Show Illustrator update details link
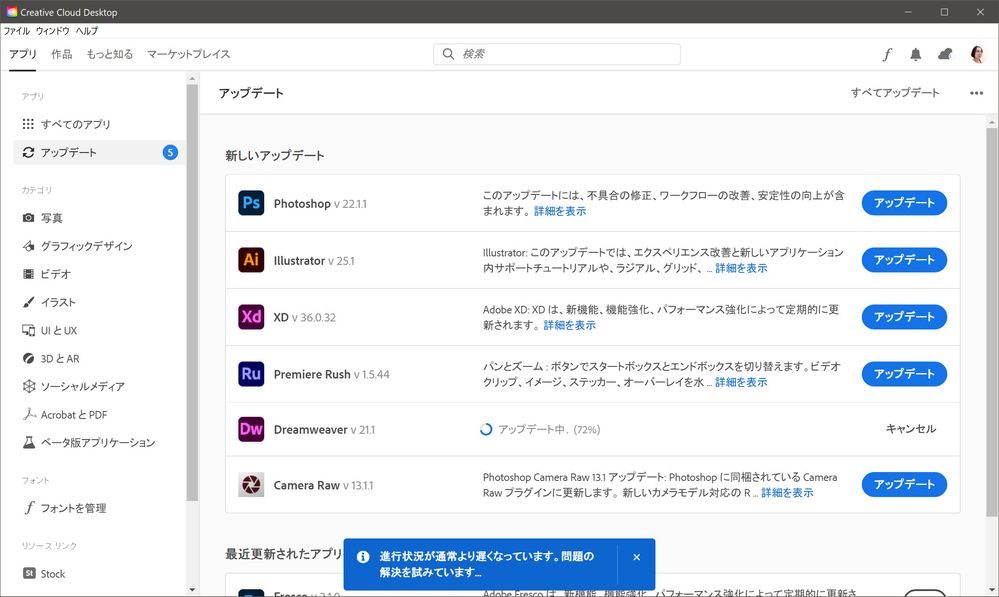Image resolution: width=999 pixels, height=597 pixels. pos(741,268)
